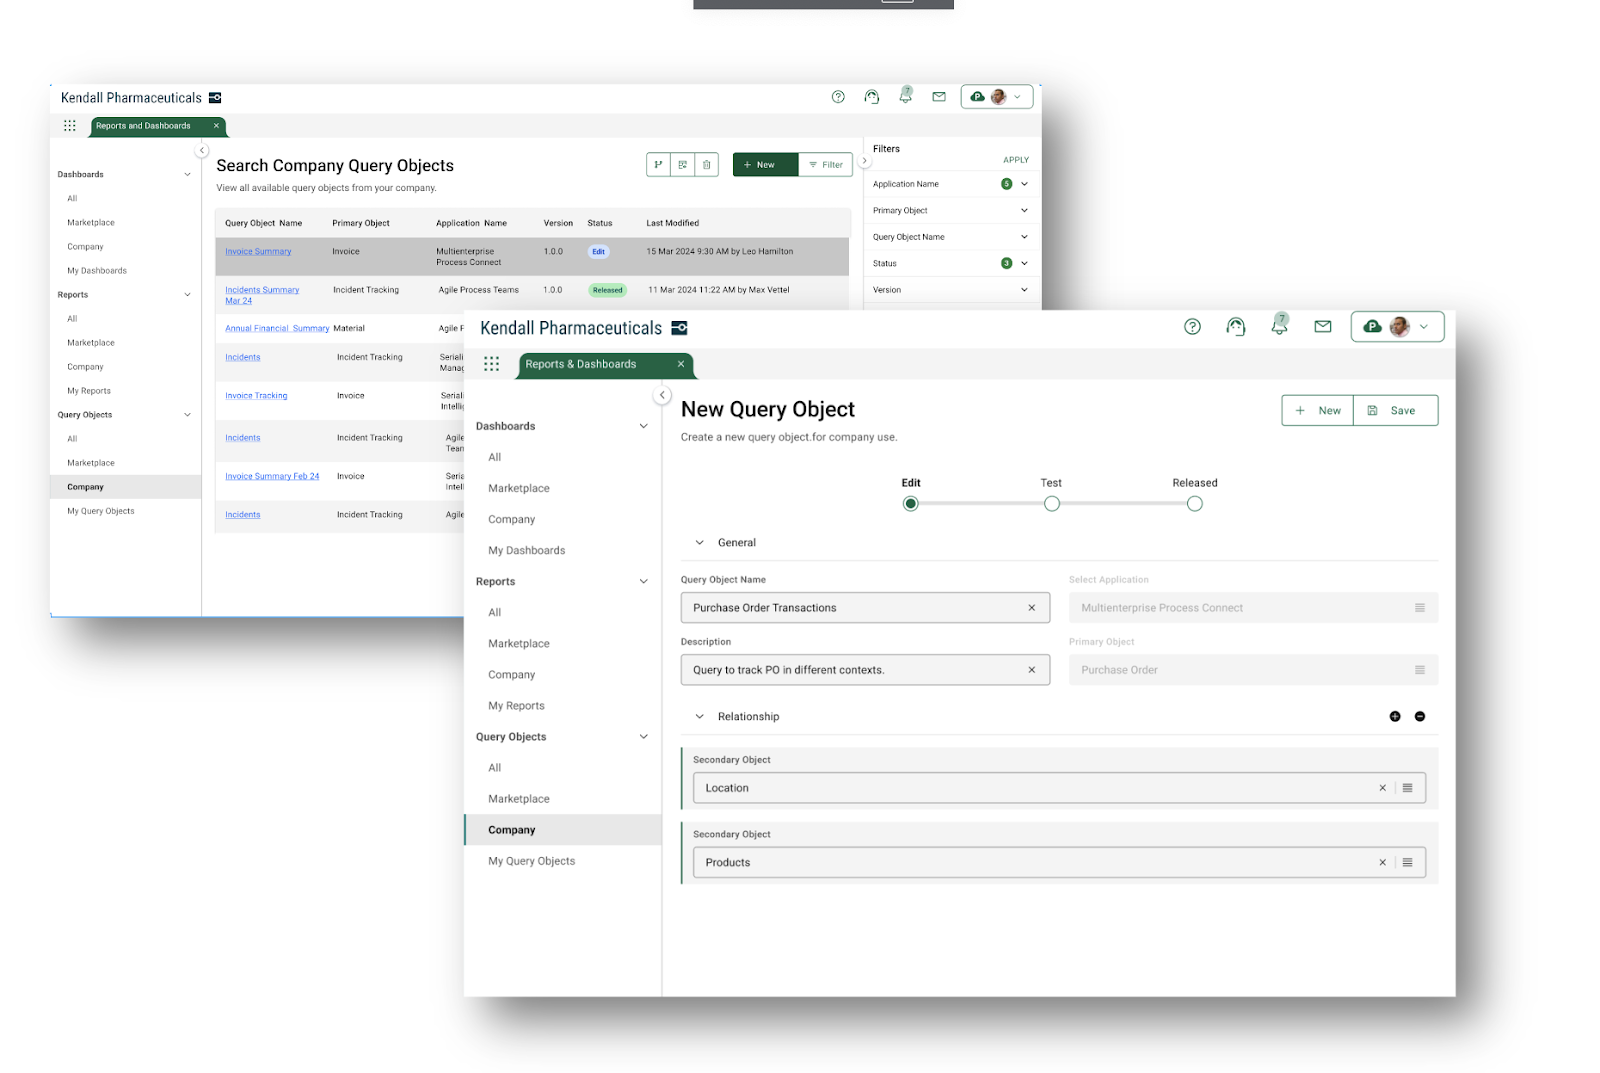
Task: Open help icon in New Query Object window
Action: point(1192,326)
